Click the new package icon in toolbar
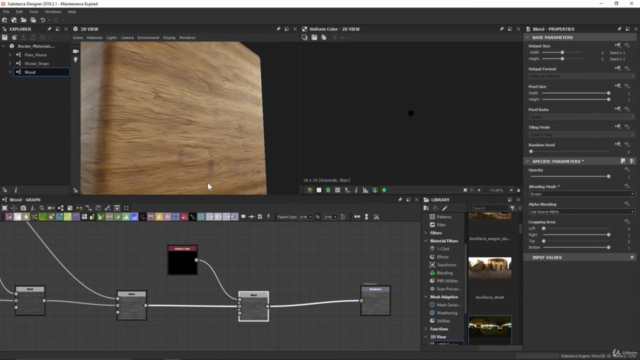This screenshot has height=360, width=640. click(4, 20)
